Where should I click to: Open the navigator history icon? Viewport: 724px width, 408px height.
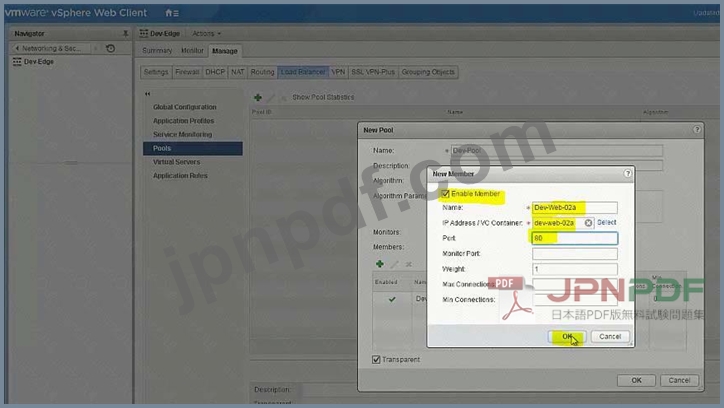110,48
